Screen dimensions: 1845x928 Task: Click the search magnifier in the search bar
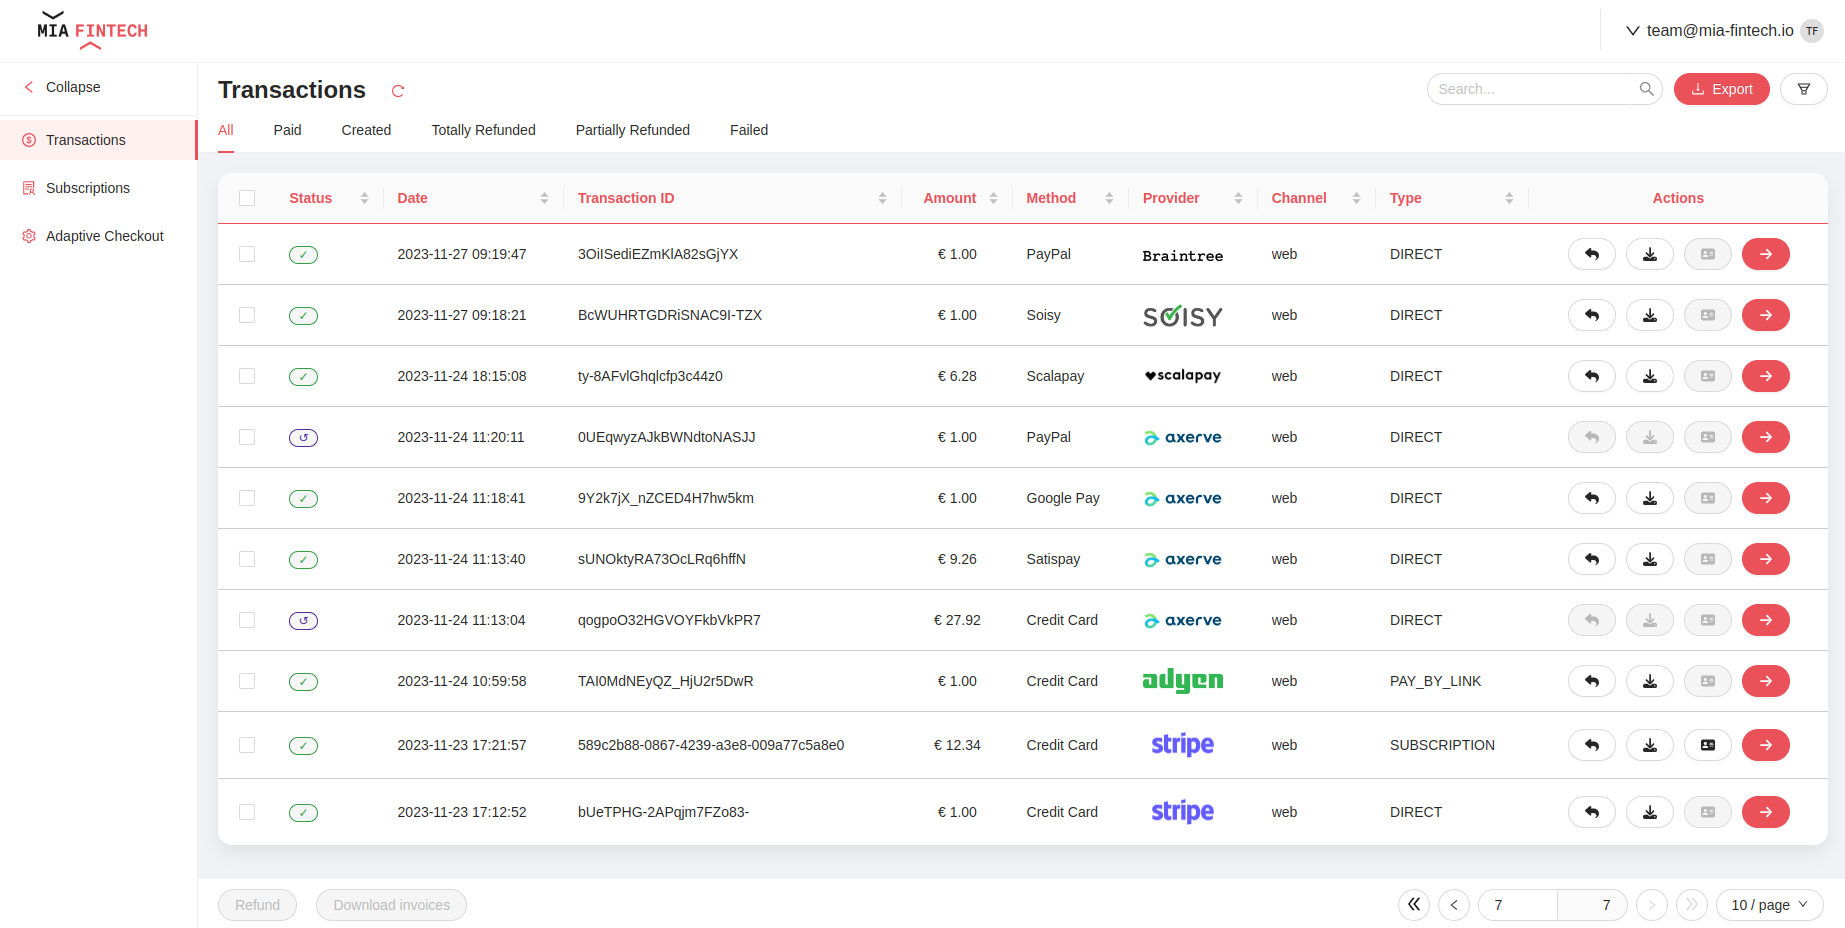[1646, 89]
